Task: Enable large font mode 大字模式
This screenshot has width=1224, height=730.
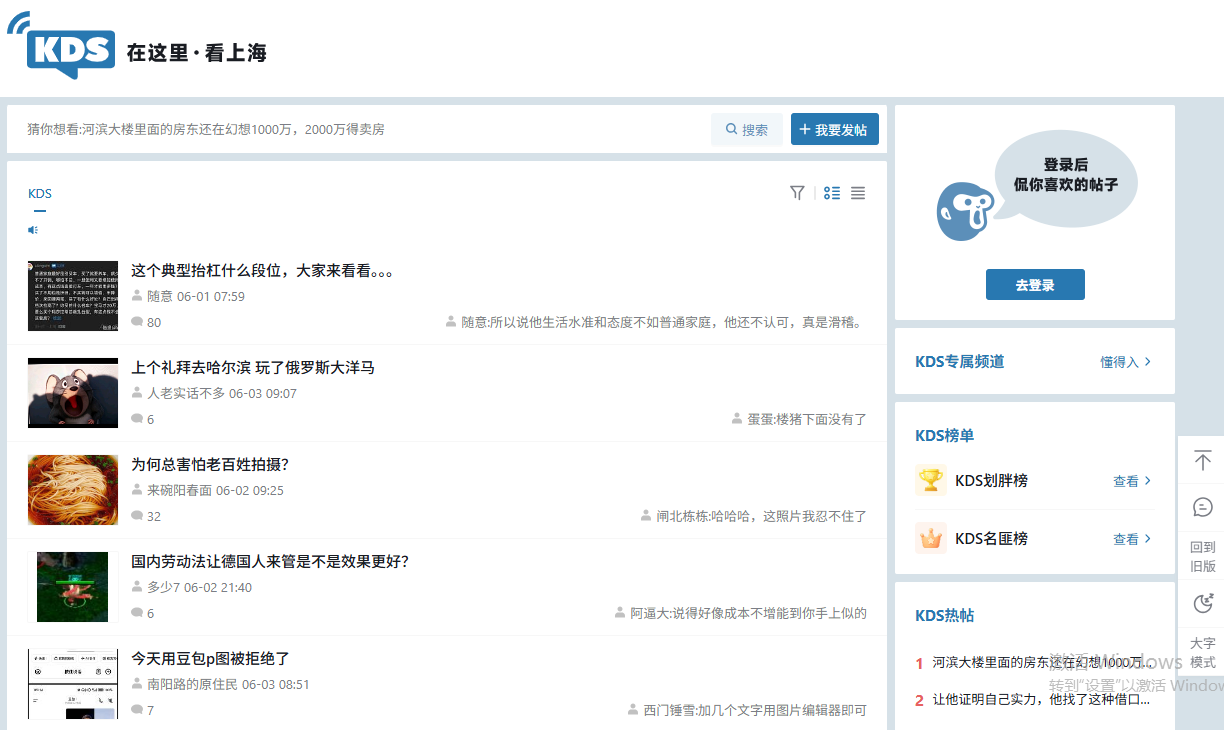Action: pos(1203,653)
